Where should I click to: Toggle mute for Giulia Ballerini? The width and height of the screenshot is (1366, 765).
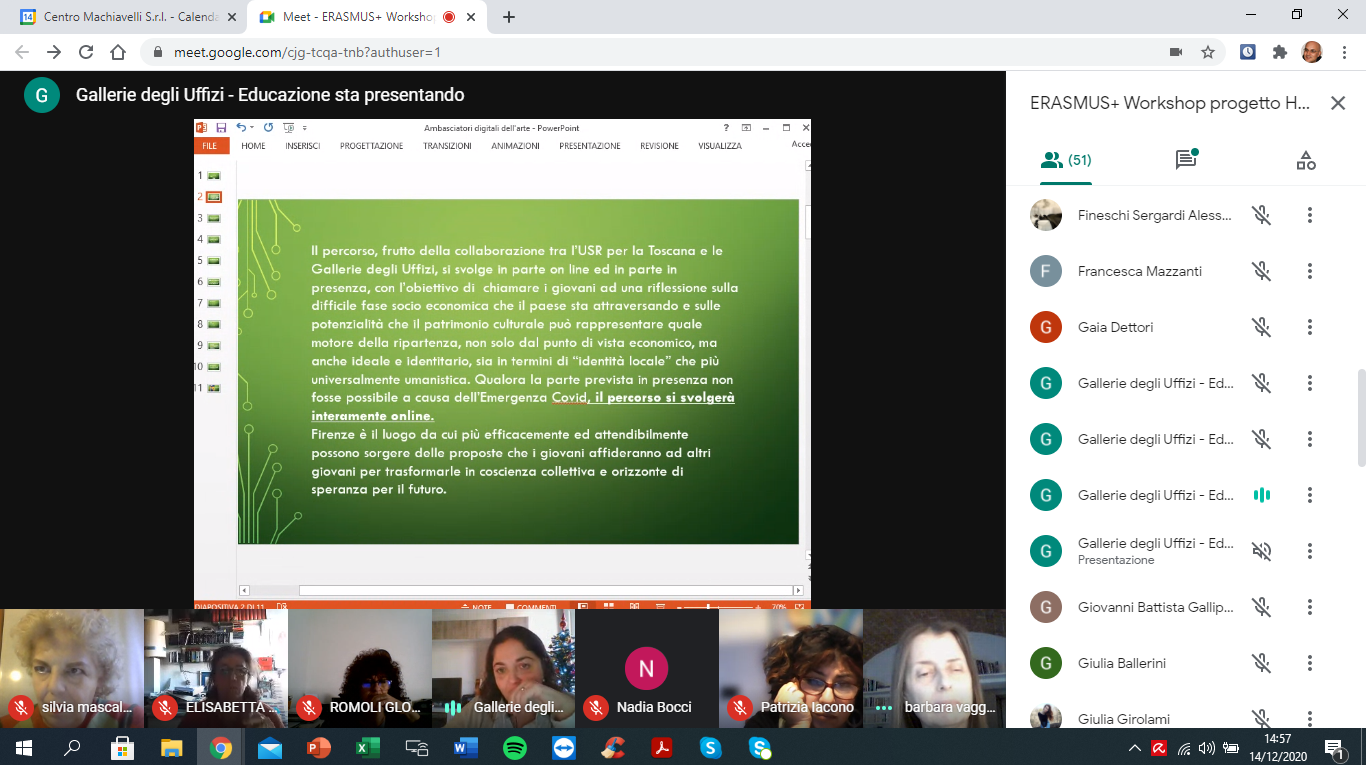[x=1261, y=663]
